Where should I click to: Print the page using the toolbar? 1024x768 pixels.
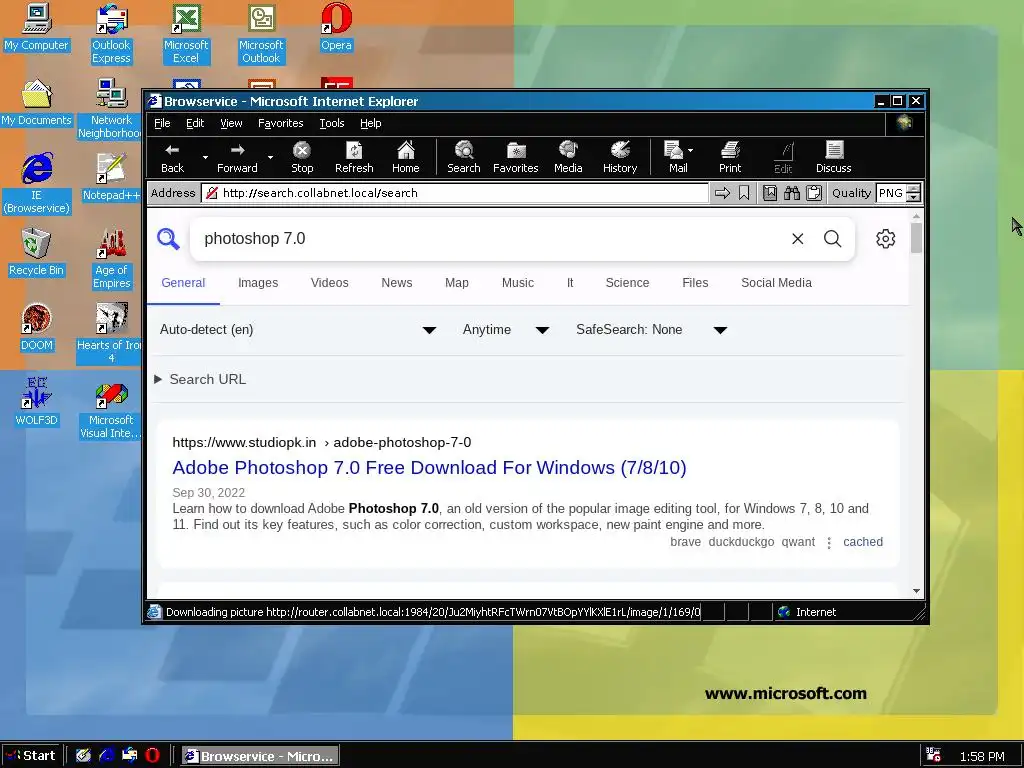click(730, 157)
